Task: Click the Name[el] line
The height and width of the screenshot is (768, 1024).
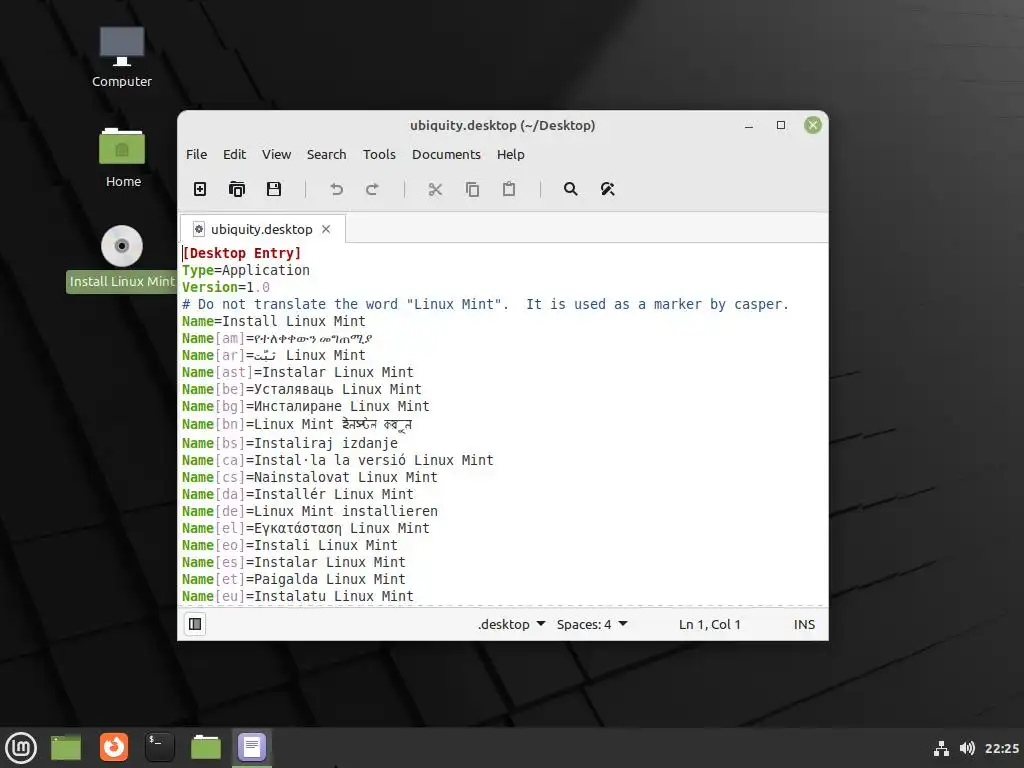Action: 306,528
